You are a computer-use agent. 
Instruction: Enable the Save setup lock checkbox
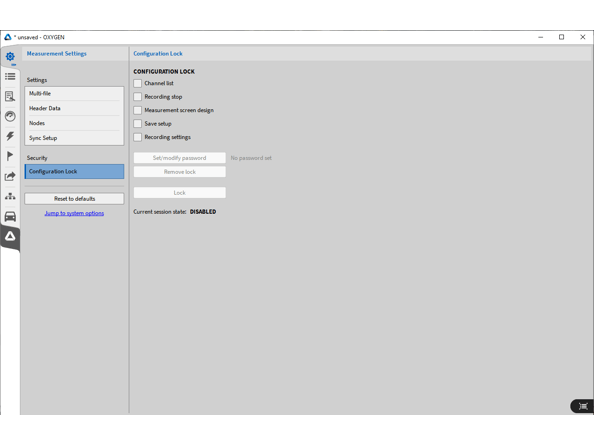(x=138, y=124)
